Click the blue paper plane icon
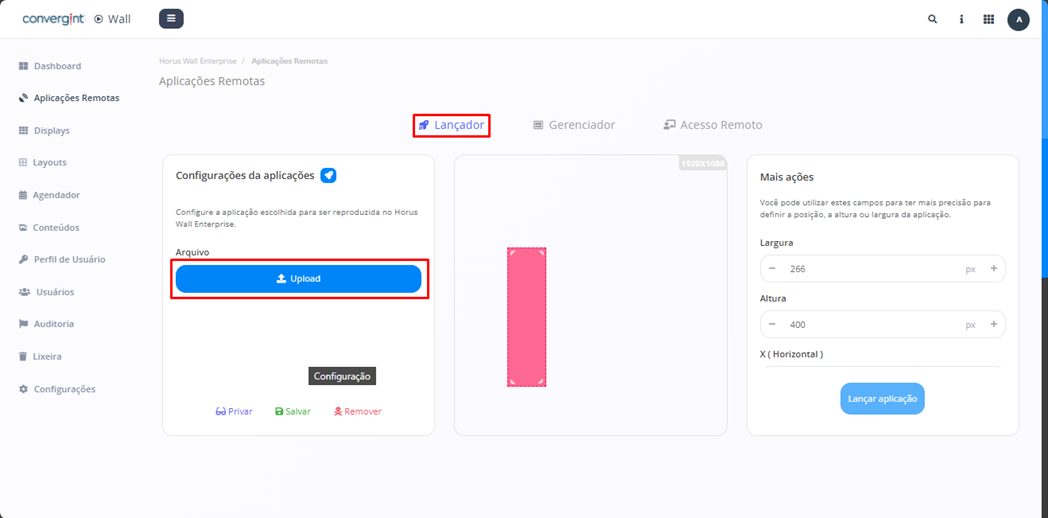The image size is (1048, 518). point(328,176)
